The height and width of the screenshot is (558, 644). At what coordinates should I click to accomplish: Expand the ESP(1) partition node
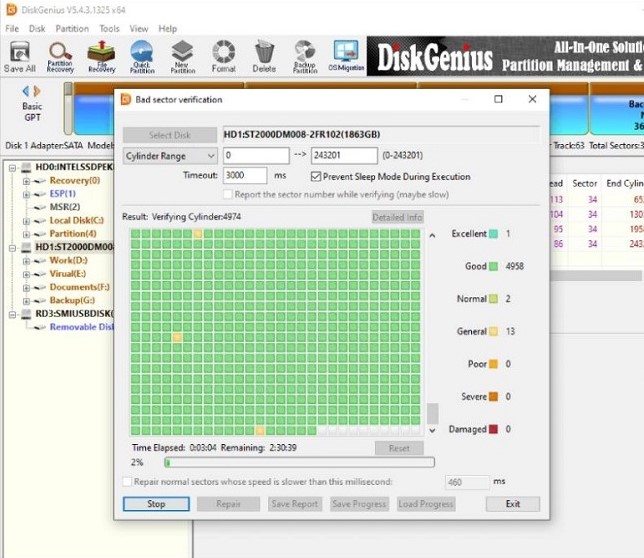point(26,194)
